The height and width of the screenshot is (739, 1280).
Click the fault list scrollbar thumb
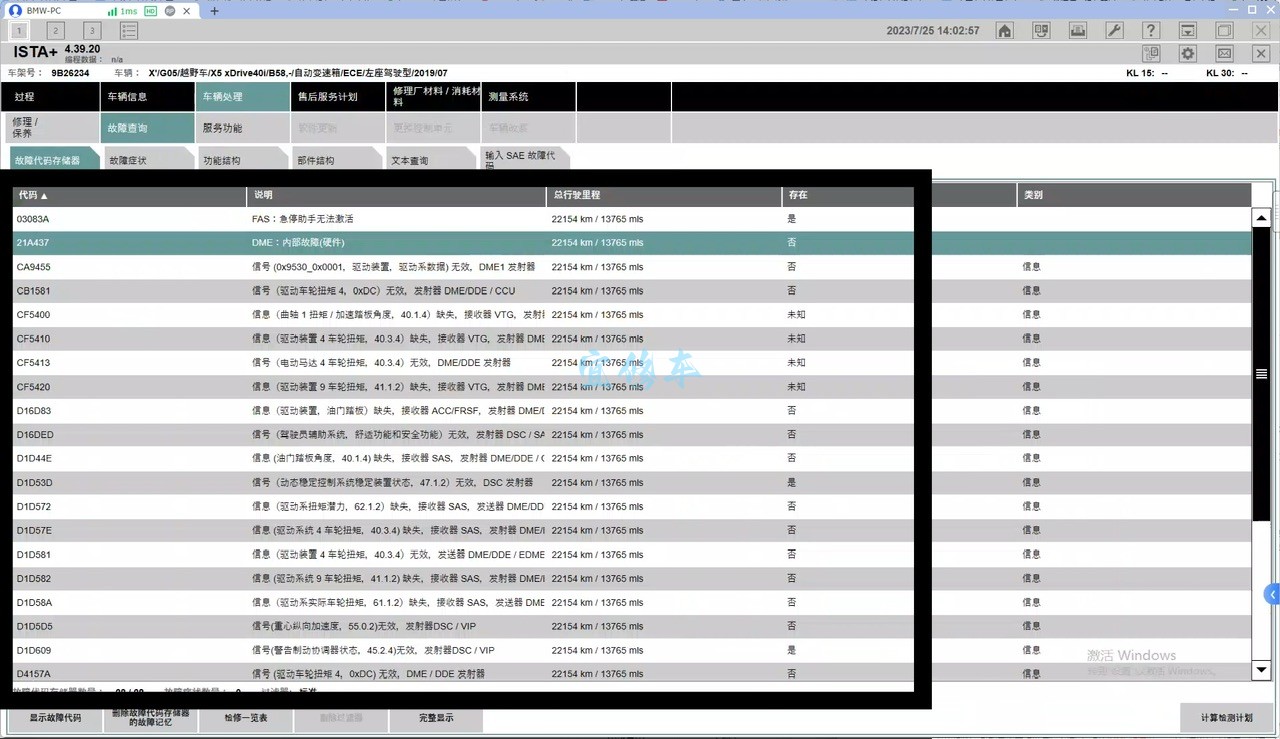1262,374
